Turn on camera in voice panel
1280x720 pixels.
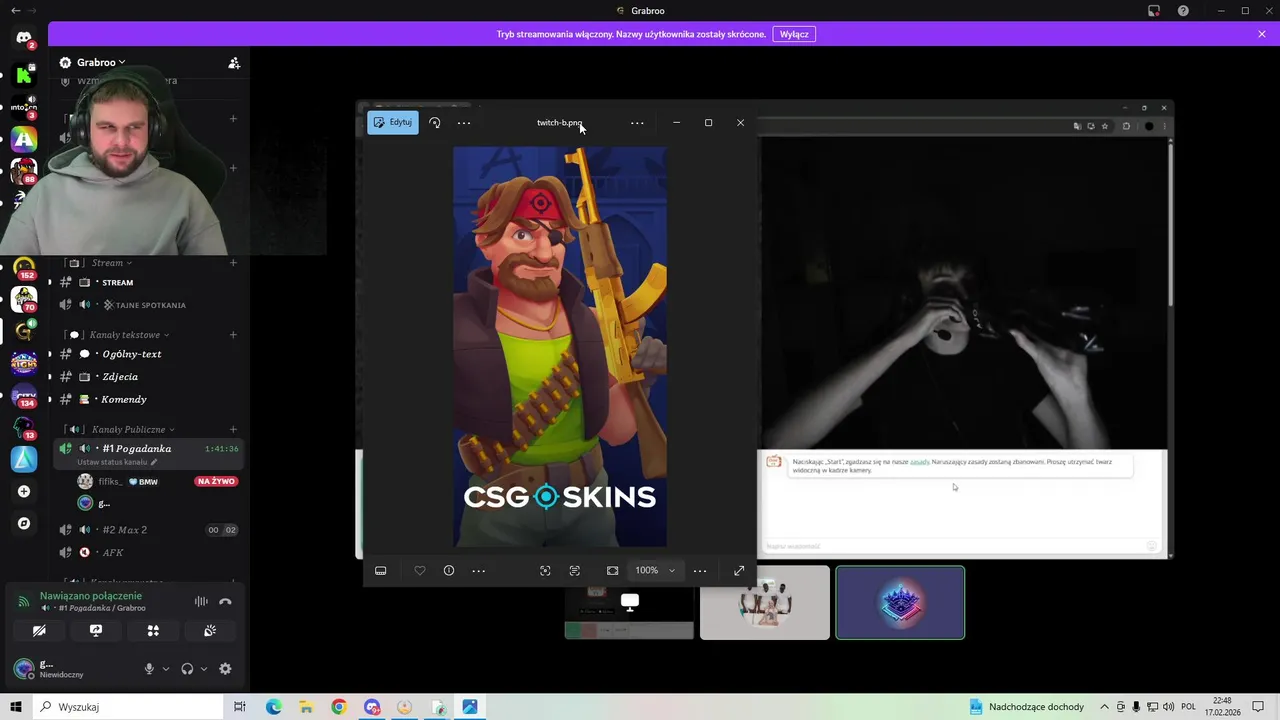pyautogui.click(x=39, y=631)
